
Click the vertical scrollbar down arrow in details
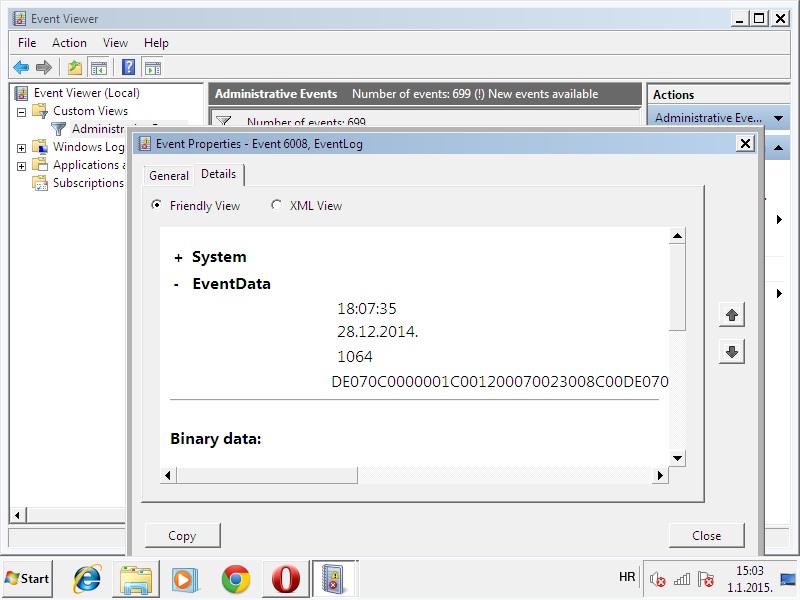click(677, 458)
